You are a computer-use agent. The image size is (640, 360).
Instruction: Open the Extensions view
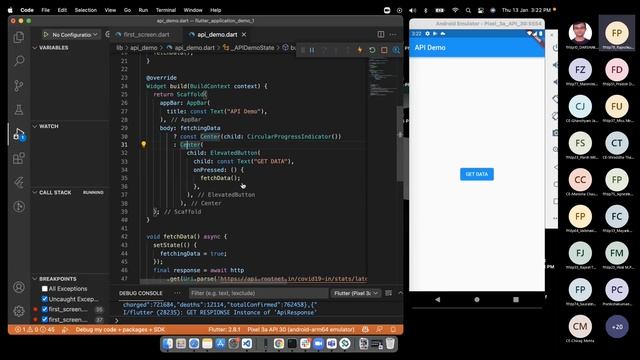coord(19,158)
